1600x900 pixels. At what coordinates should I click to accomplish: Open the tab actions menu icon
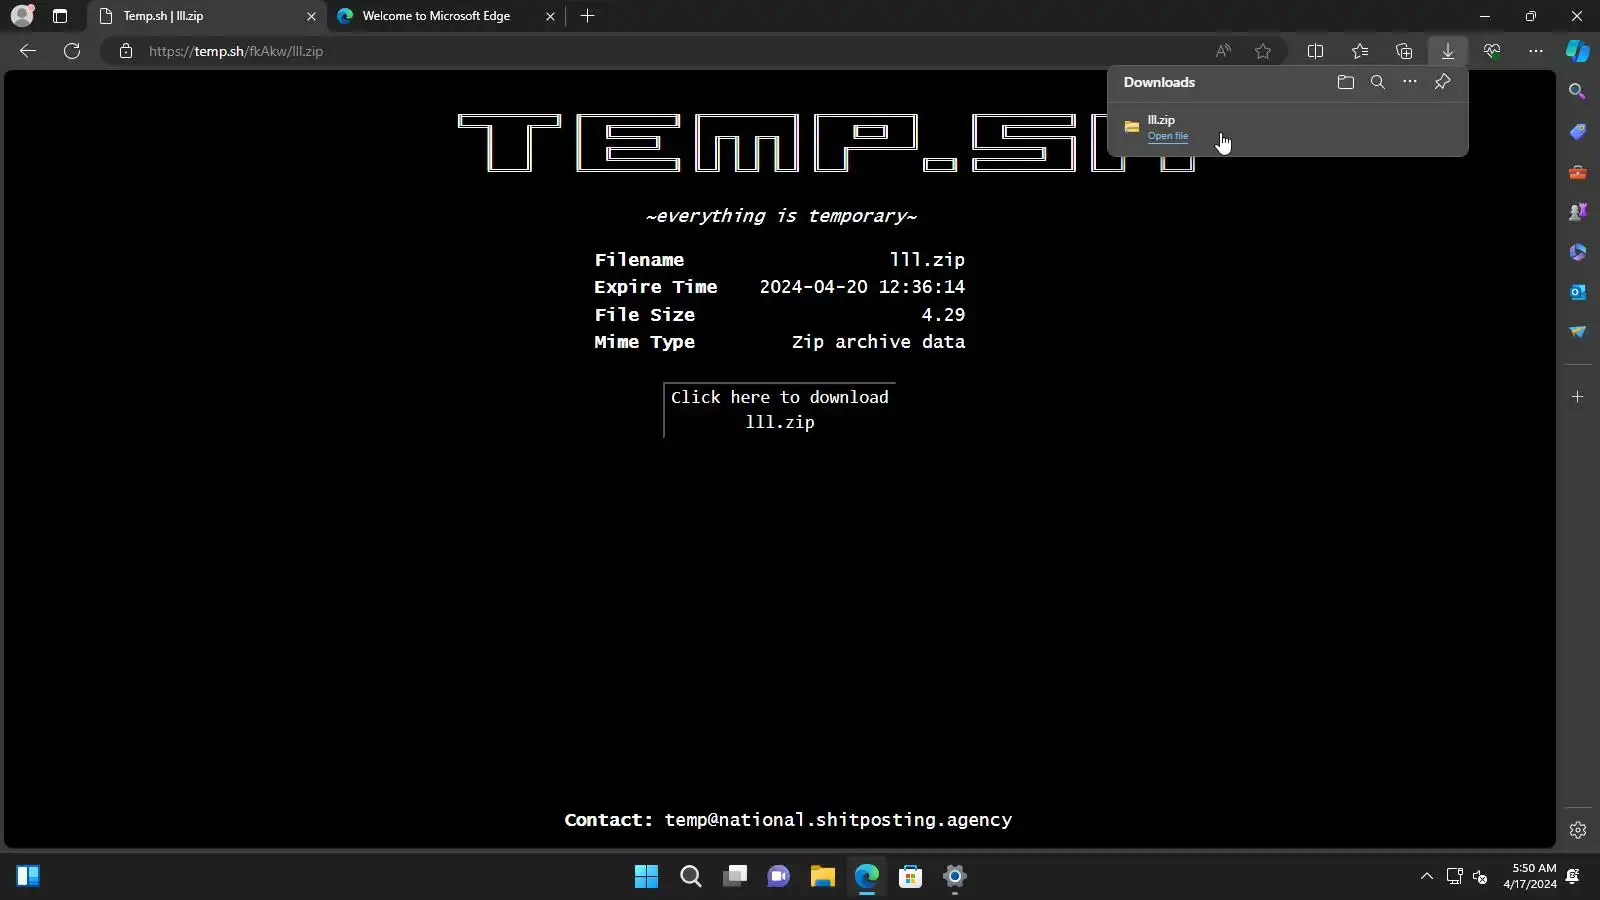[60, 16]
